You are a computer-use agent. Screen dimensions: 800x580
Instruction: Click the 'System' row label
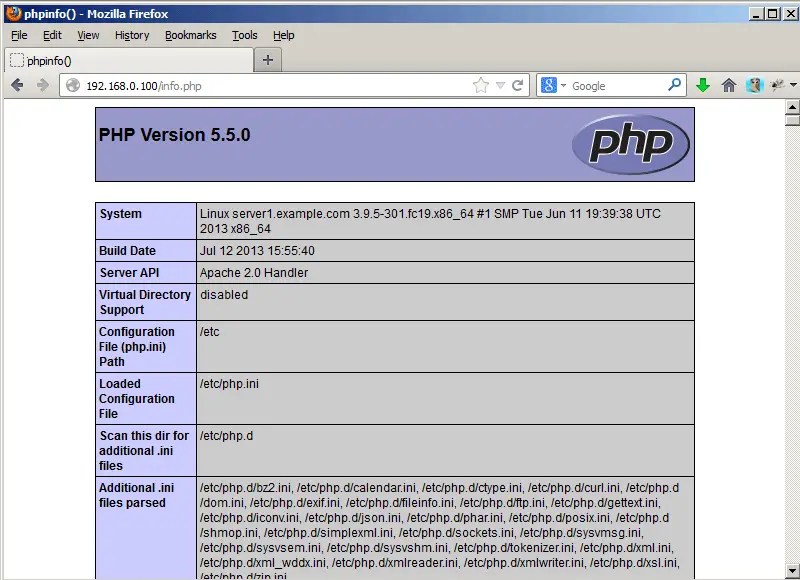(121, 214)
